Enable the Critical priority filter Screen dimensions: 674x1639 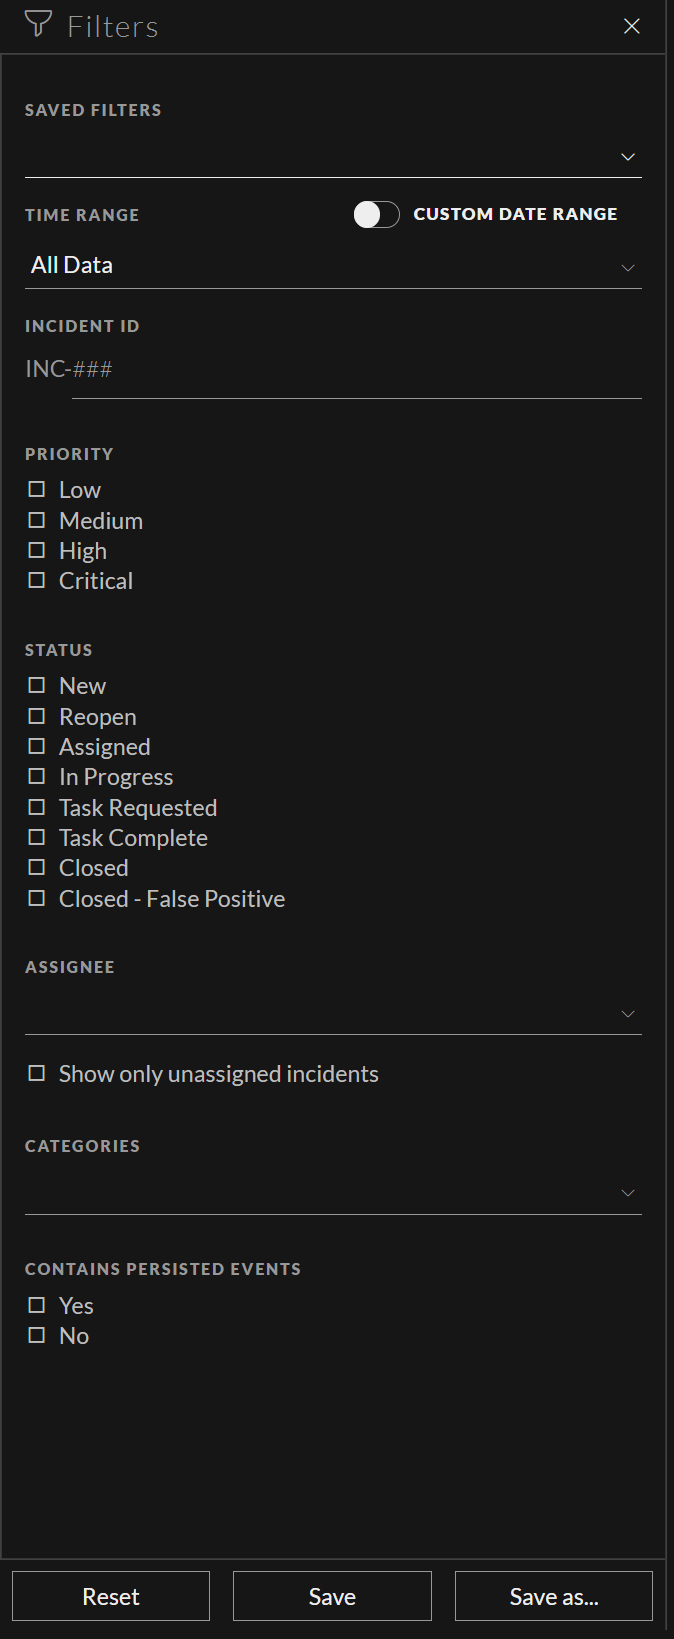point(36,580)
